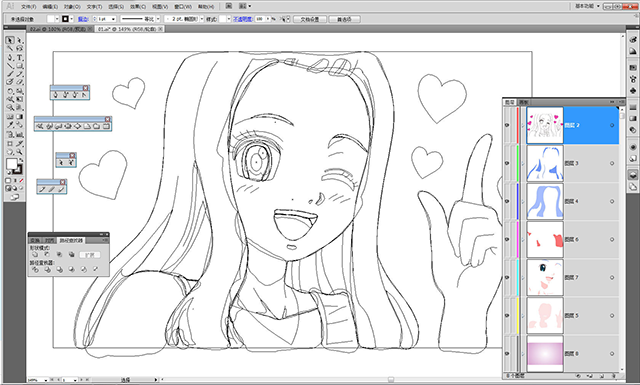Open the 文件(F) menu
The height and width of the screenshot is (385, 640).
(x=28, y=7)
